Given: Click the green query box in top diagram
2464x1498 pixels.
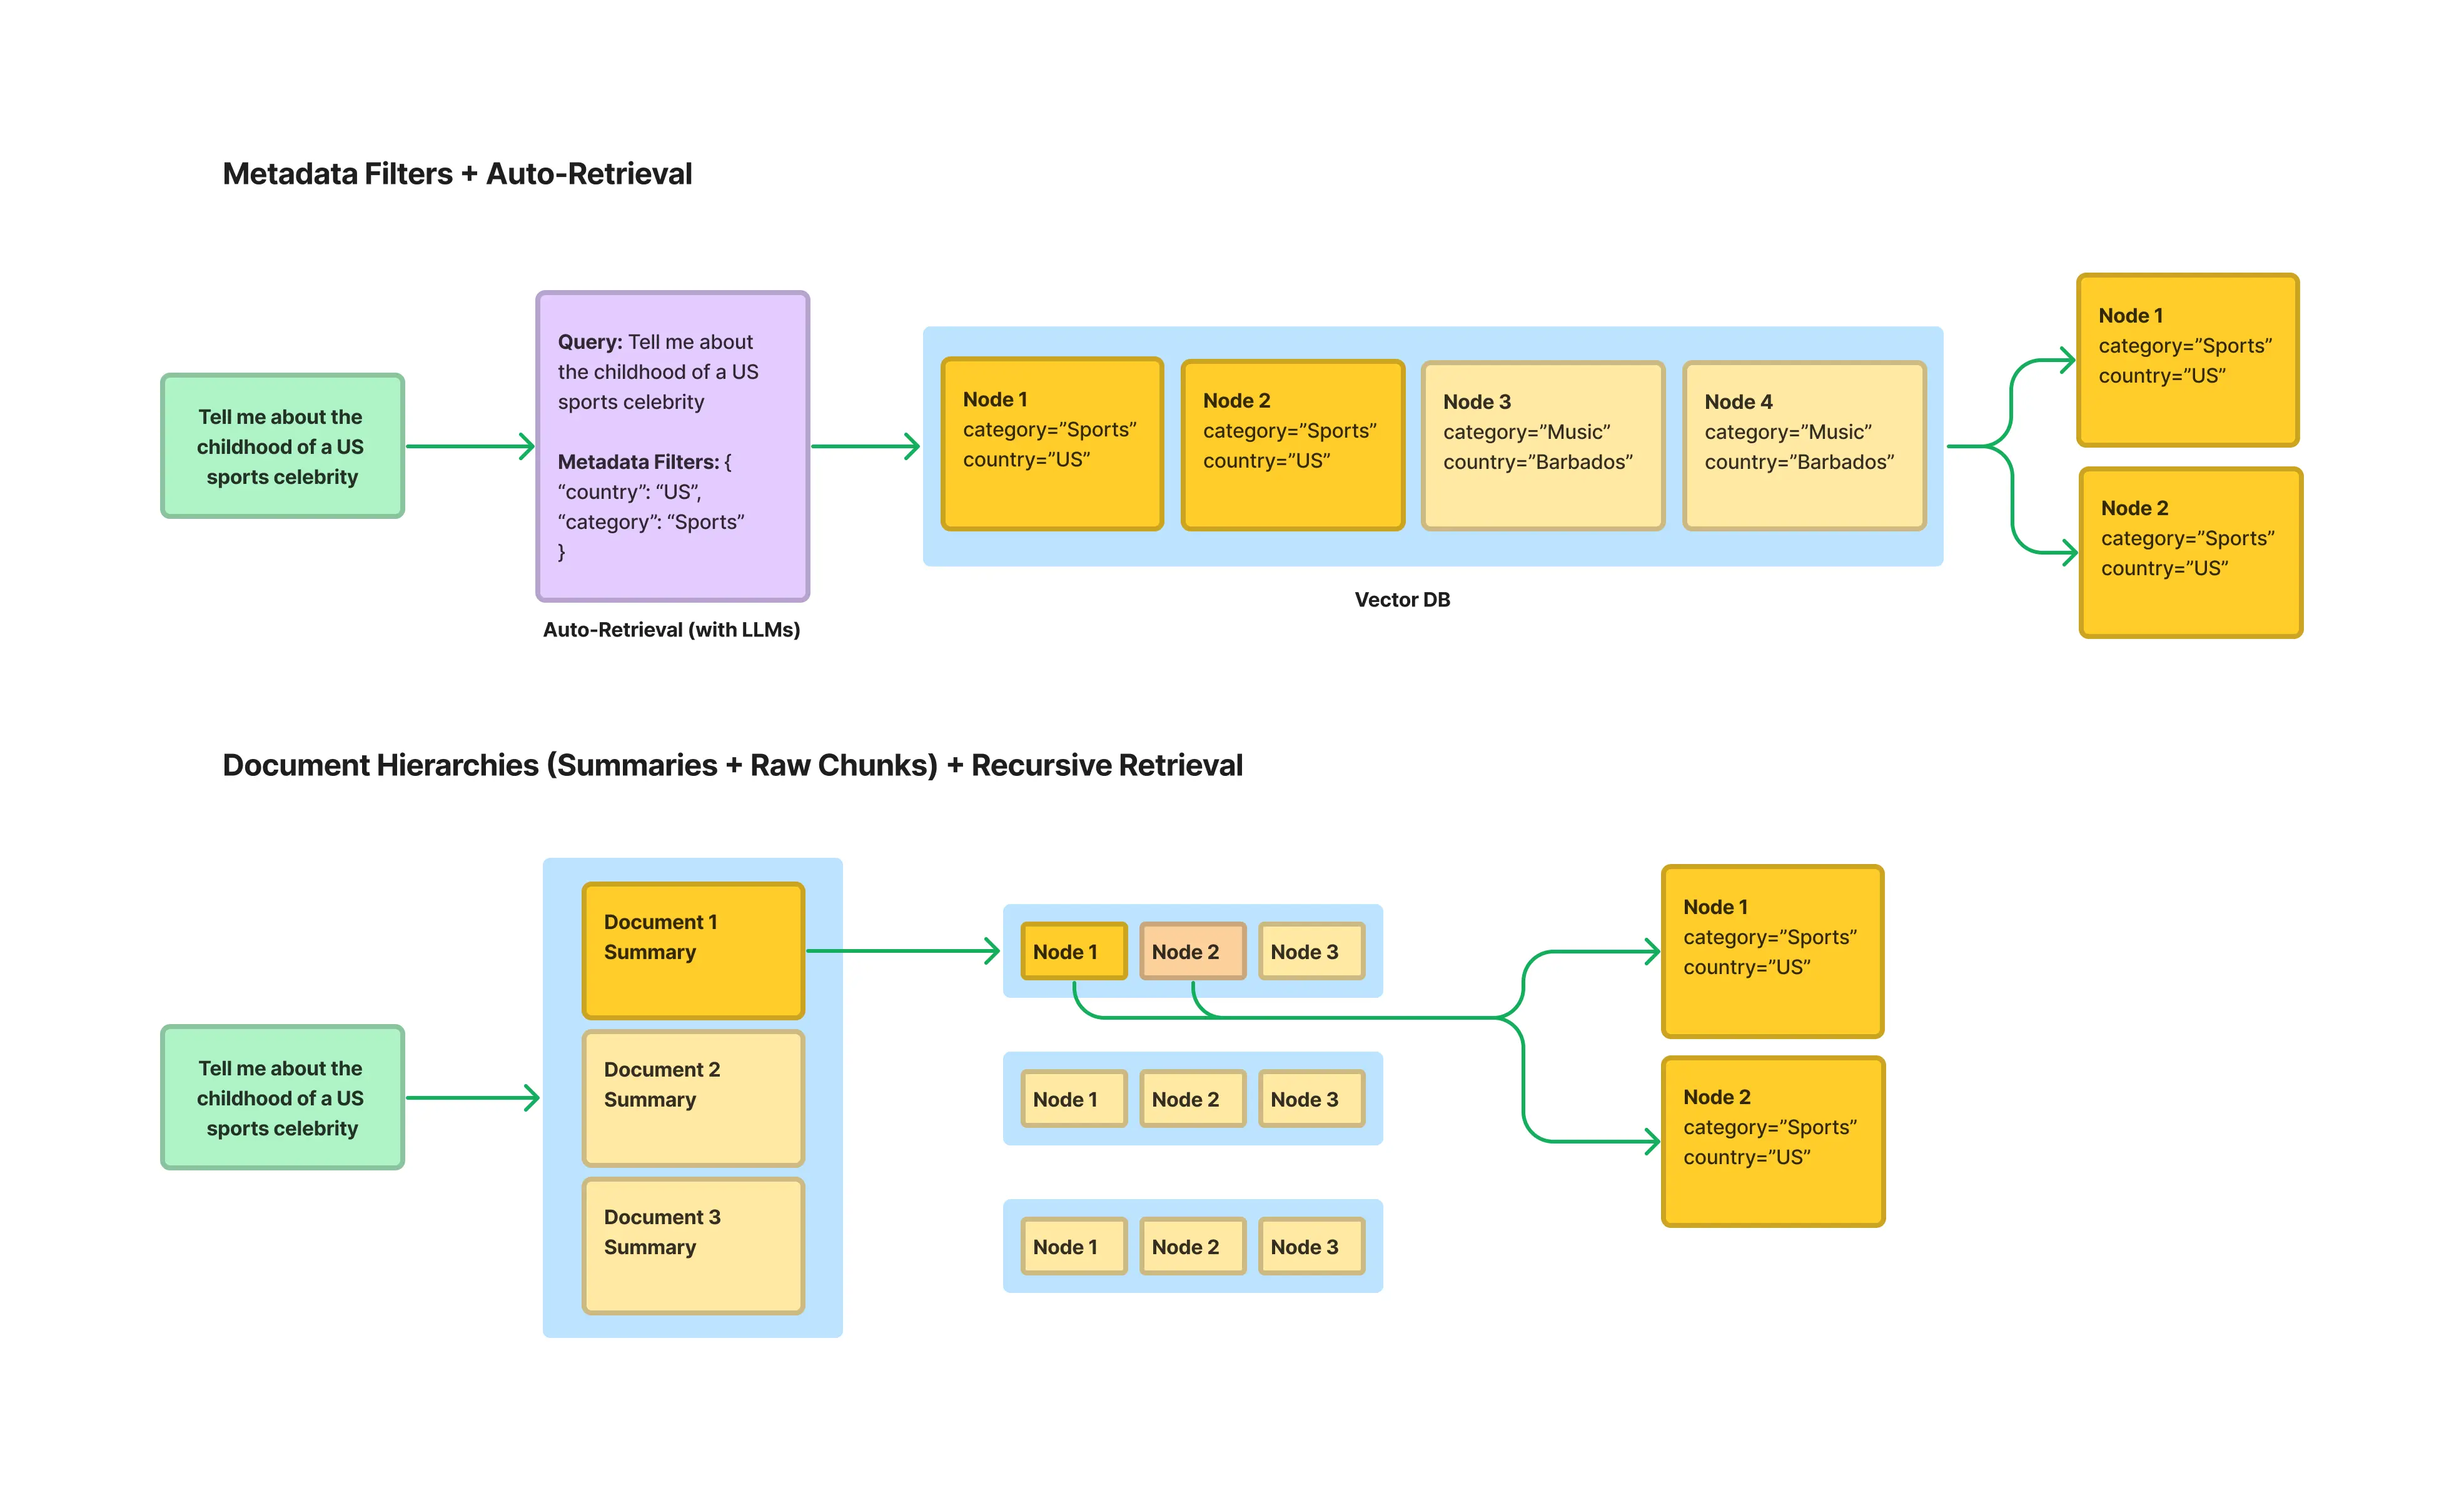Looking at the screenshot, I should coord(282,446).
